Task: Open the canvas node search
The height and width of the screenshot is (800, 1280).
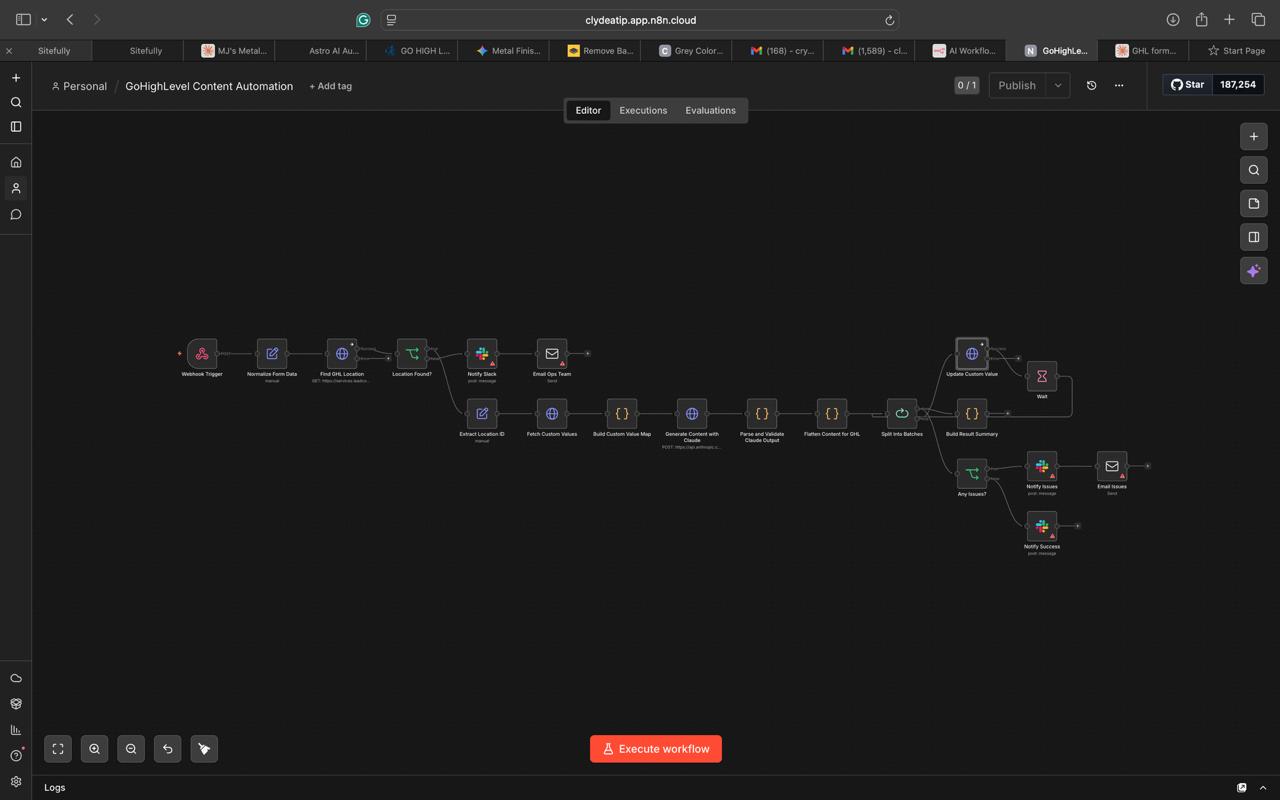Action: tap(1254, 170)
